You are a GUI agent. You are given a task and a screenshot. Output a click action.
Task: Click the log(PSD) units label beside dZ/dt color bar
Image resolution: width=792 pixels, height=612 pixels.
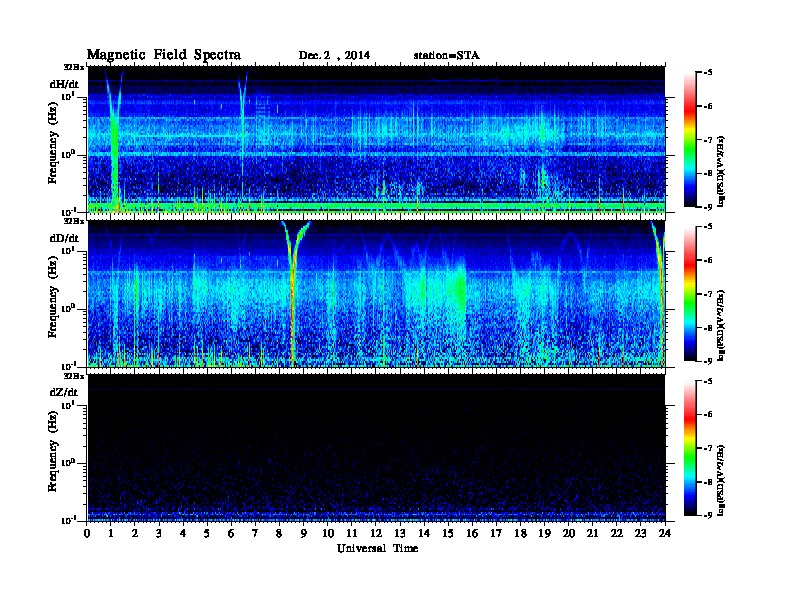[x=721, y=480]
